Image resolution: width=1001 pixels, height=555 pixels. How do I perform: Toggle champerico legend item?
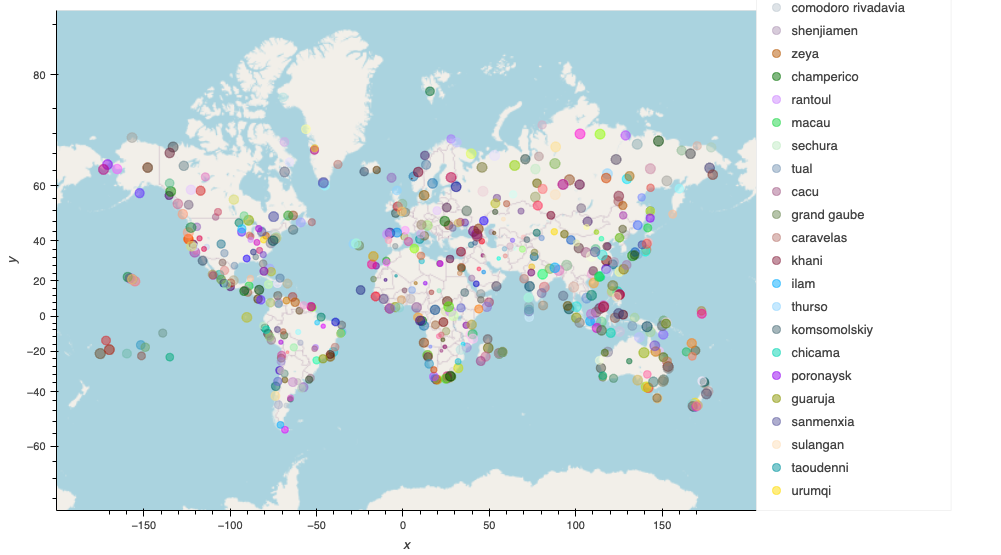coord(815,77)
